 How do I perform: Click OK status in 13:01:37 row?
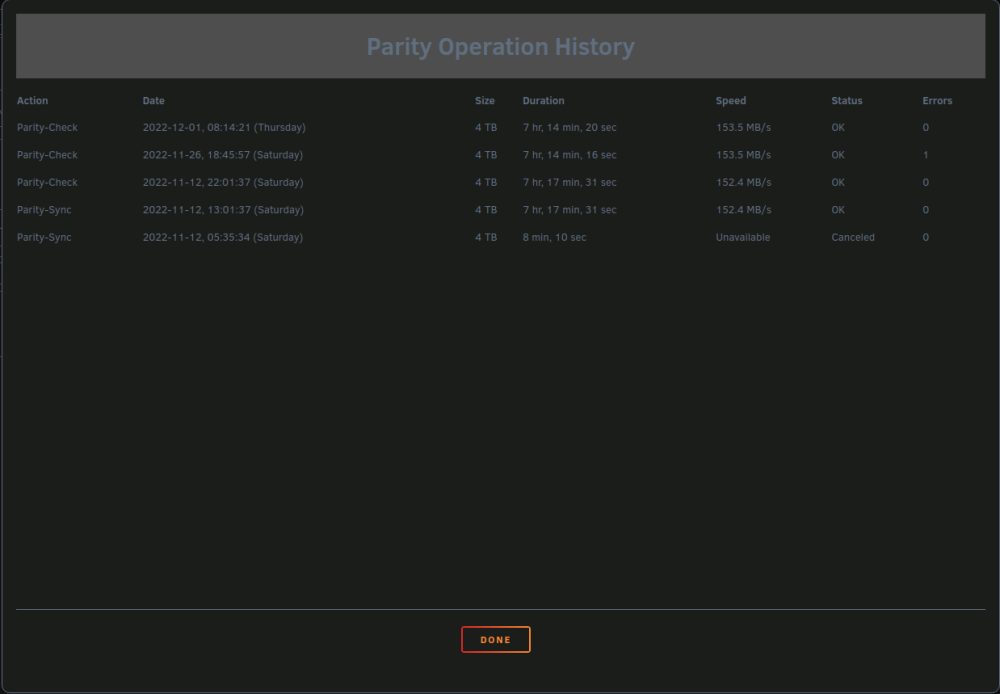(838, 210)
